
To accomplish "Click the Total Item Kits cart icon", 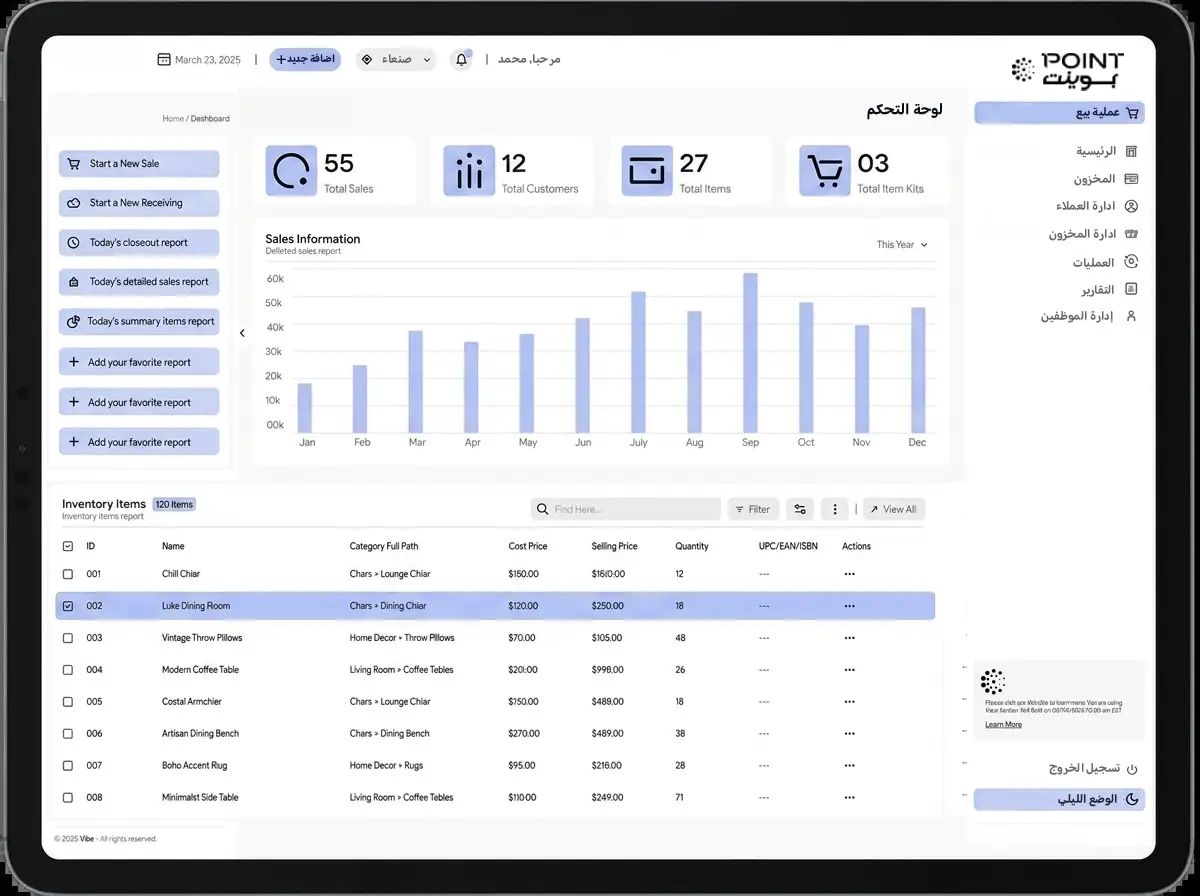I will [825, 171].
